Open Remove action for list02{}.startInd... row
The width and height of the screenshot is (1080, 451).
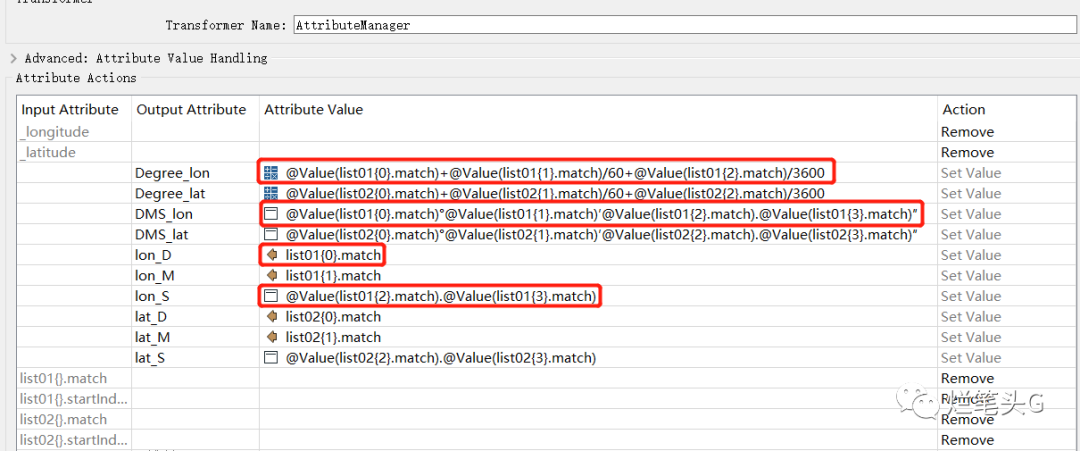[x=967, y=440]
